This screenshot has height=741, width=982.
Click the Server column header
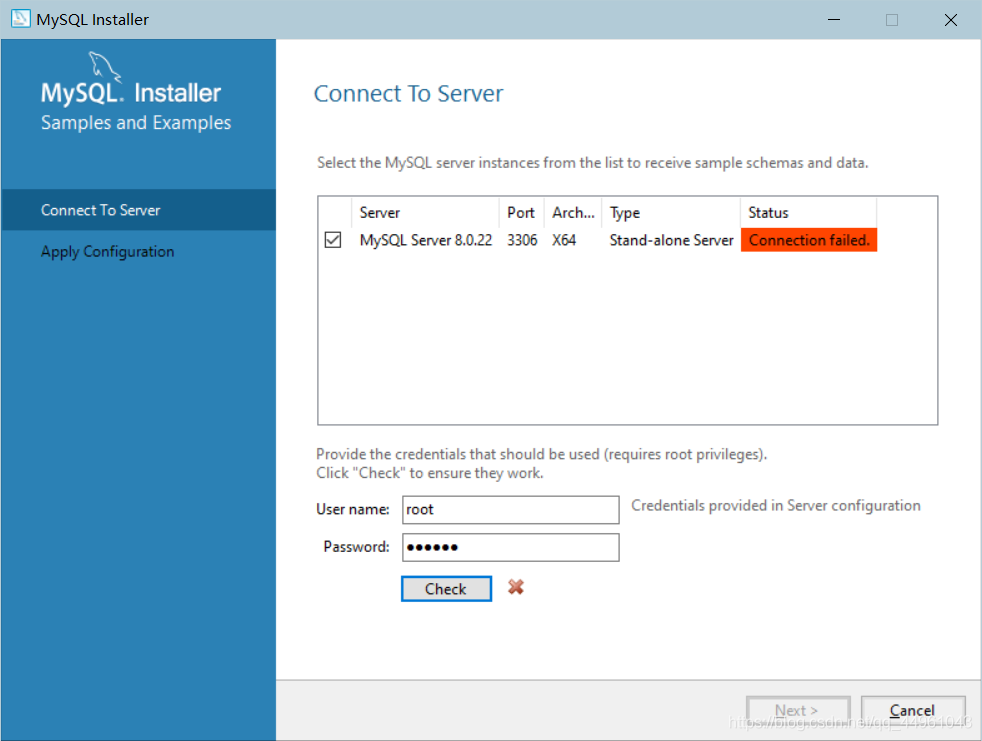point(425,212)
